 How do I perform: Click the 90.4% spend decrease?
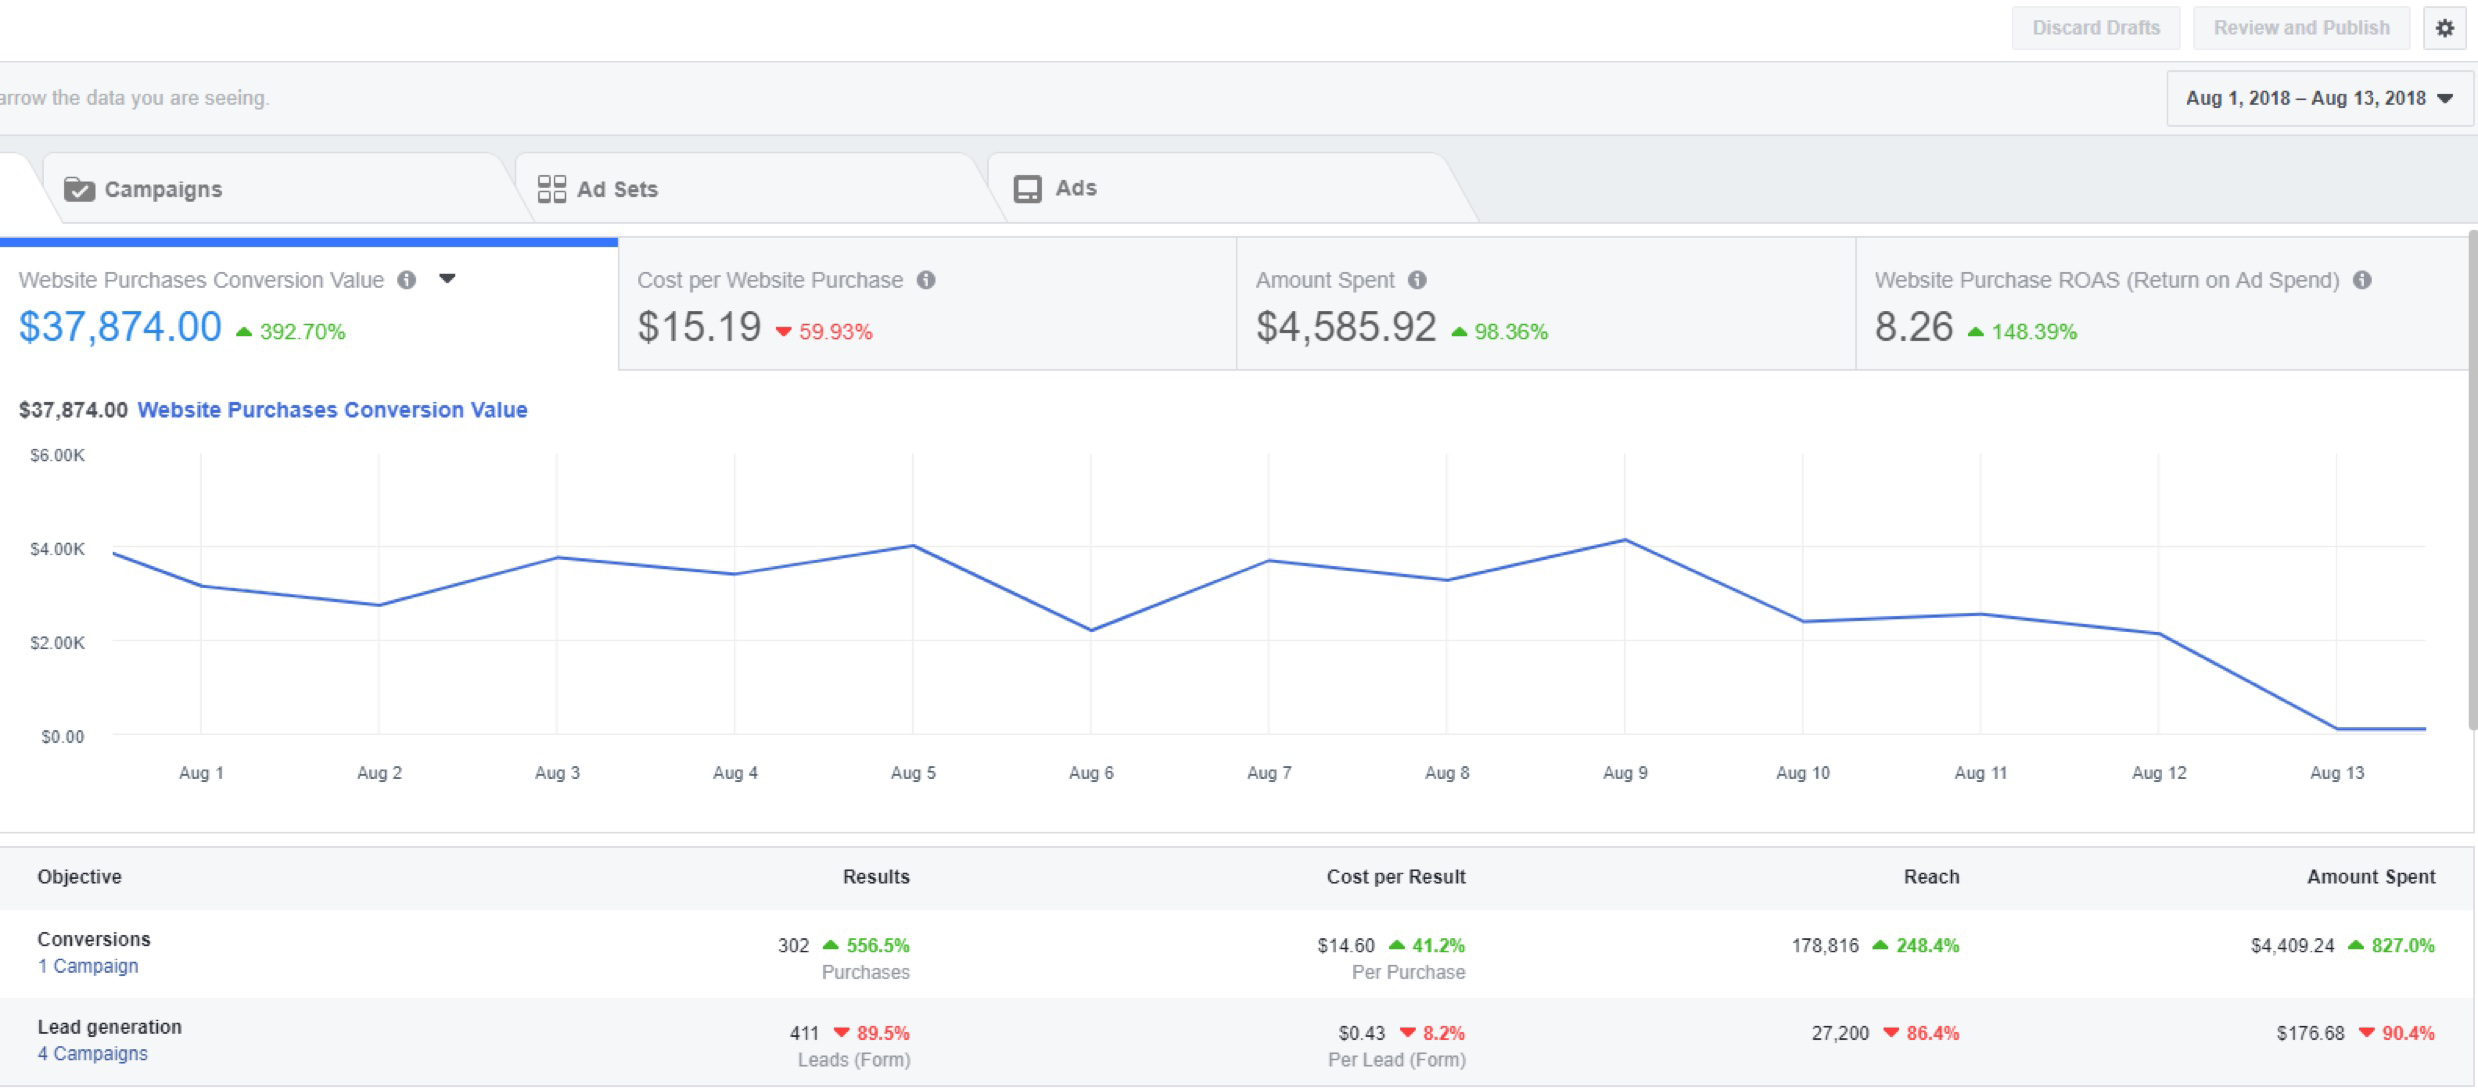click(2397, 1033)
